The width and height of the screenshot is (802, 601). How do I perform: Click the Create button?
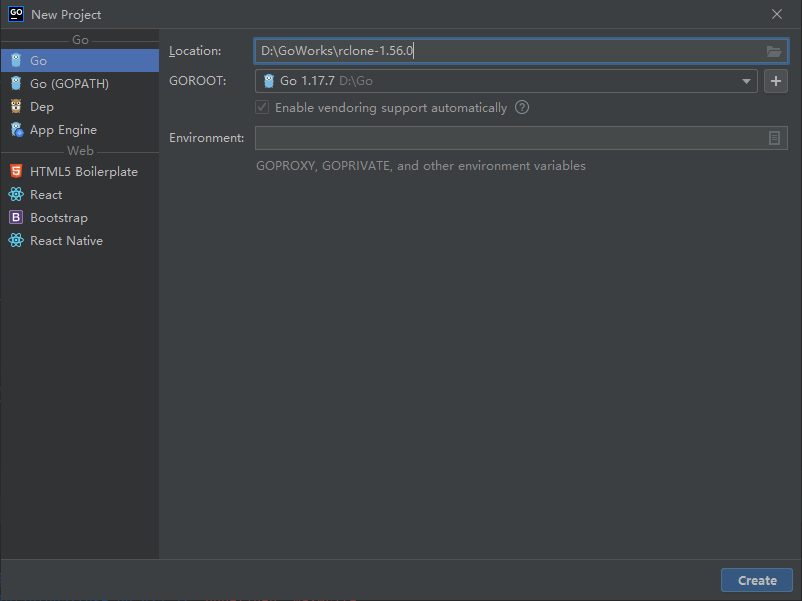[x=757, y=580]
